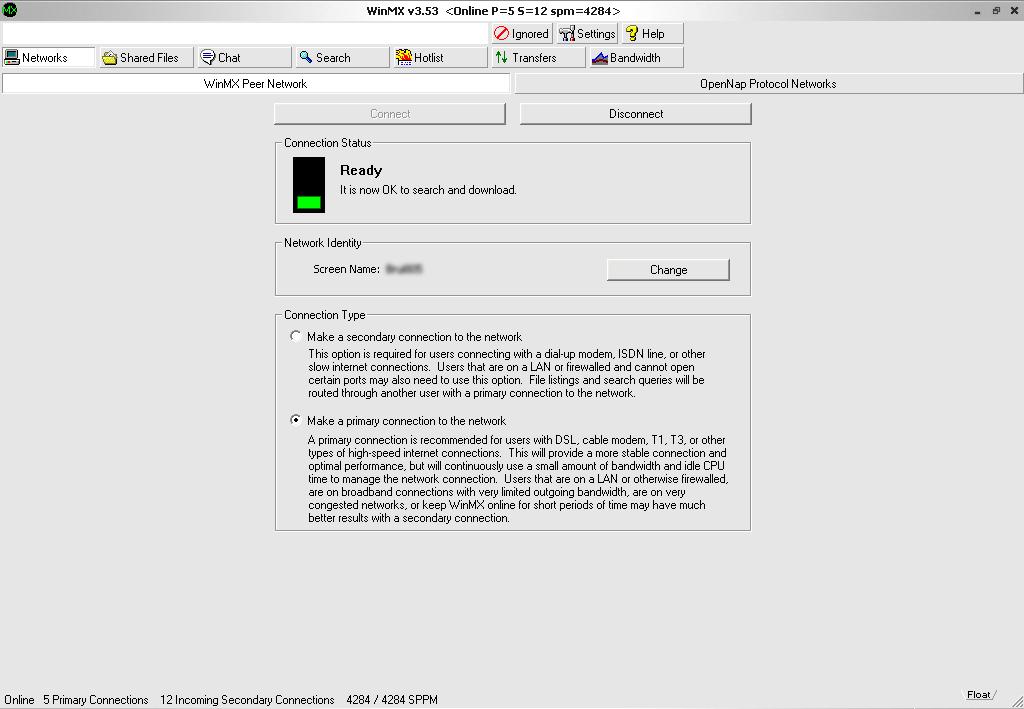This screenshot has width=1024, height=709.
Task: Click Change to edit screen name
Action: pos(668,270)
